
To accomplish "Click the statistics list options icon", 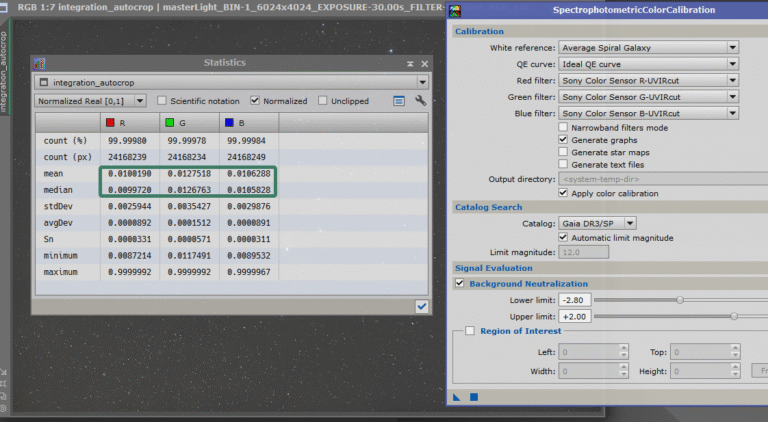I will [399, 101].
